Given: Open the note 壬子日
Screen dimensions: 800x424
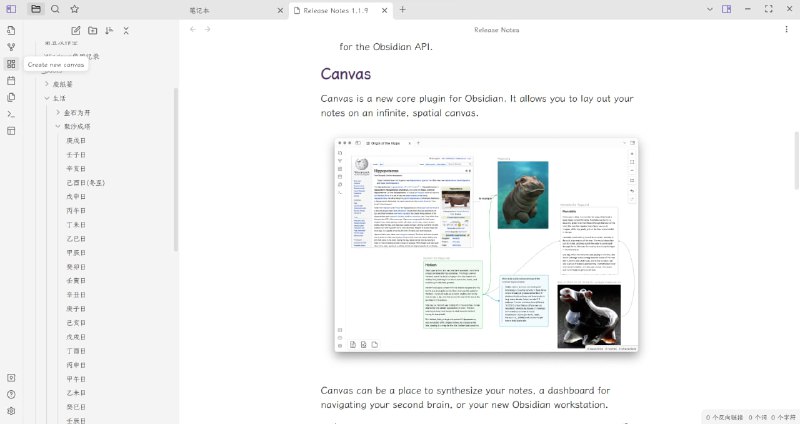Looking at the screenshot, I should [76, 155].
